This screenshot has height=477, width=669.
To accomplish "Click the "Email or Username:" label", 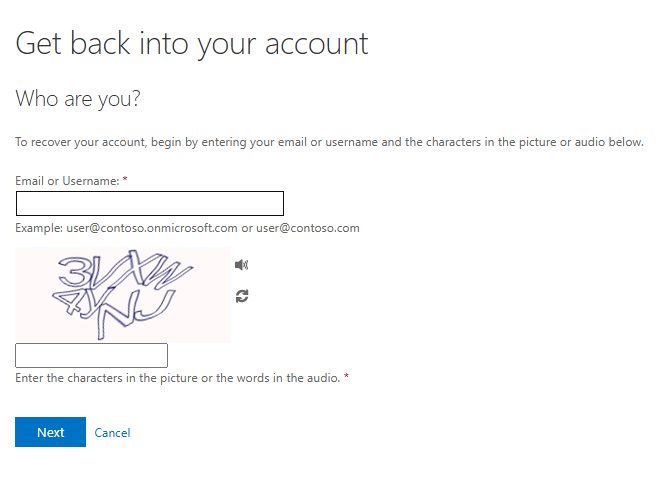I will coord(67,181).
